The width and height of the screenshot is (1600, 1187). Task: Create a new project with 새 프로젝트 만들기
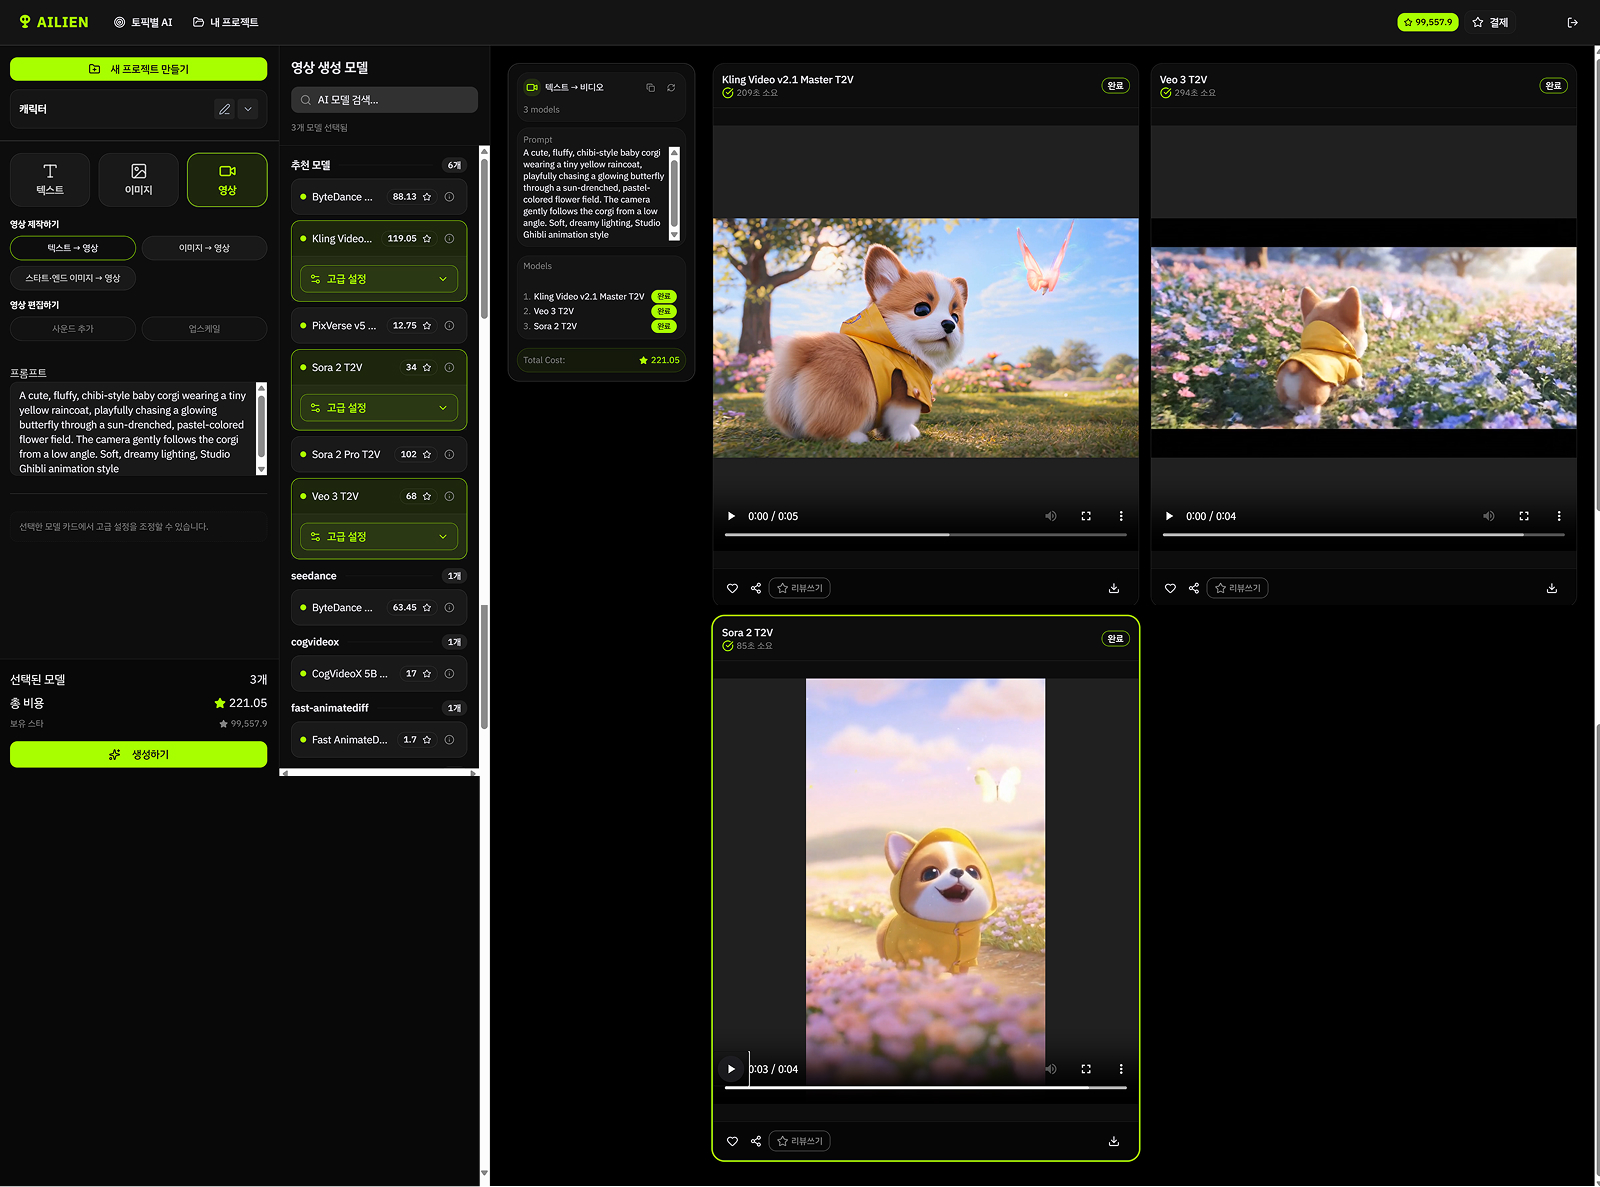(138, 69)
